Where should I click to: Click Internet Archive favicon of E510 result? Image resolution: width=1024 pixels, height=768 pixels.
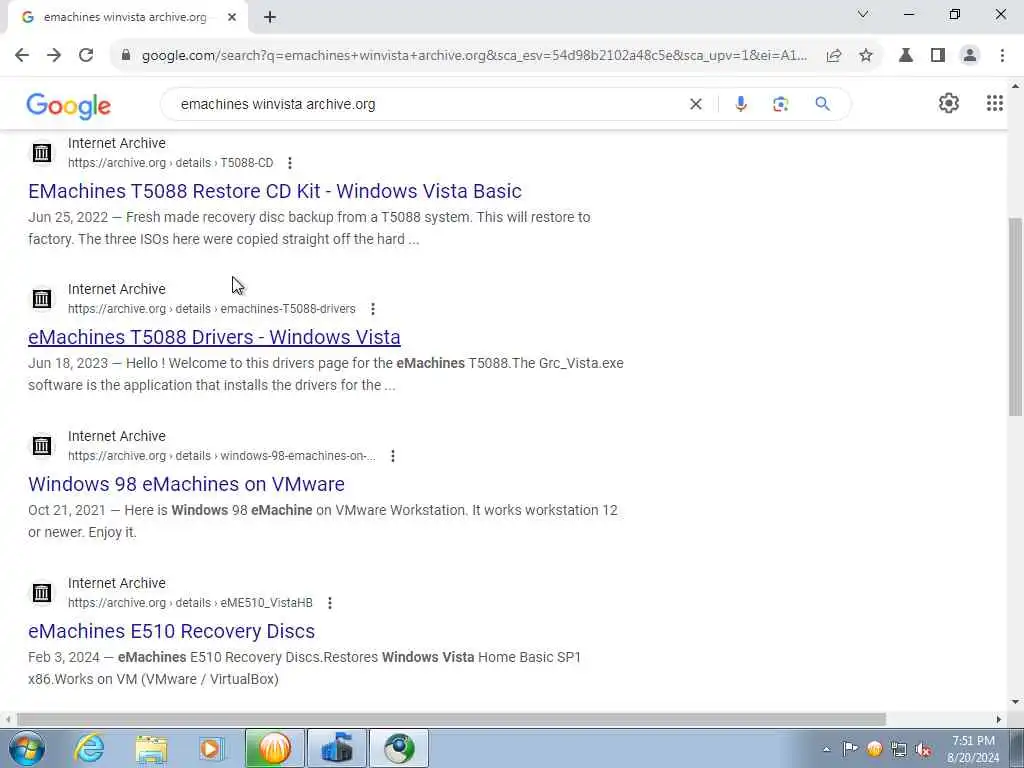42,593
